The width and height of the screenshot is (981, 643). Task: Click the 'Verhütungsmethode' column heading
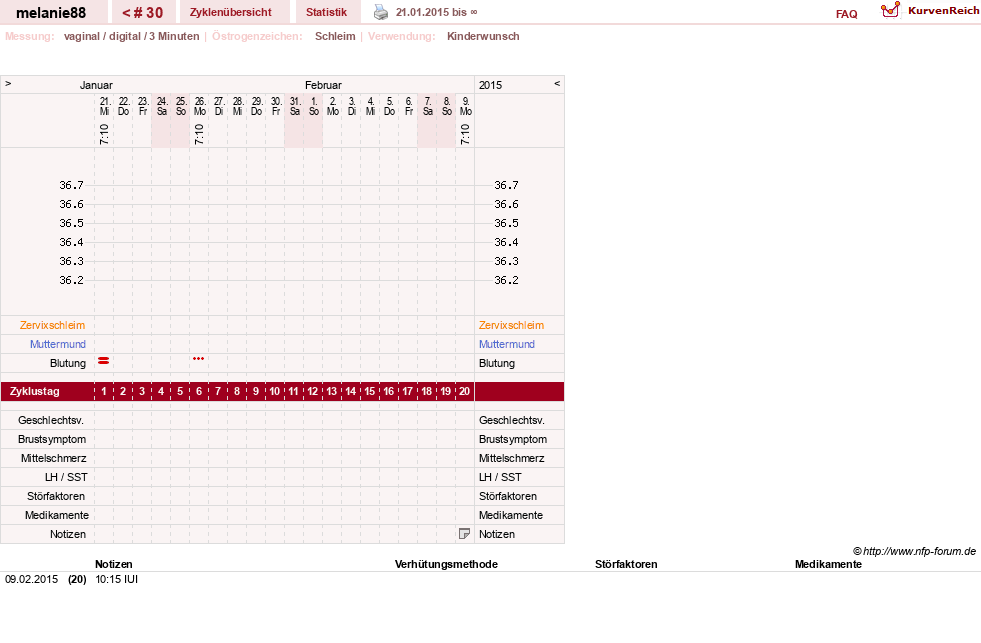pyautogui.click(x=446, y=564)
